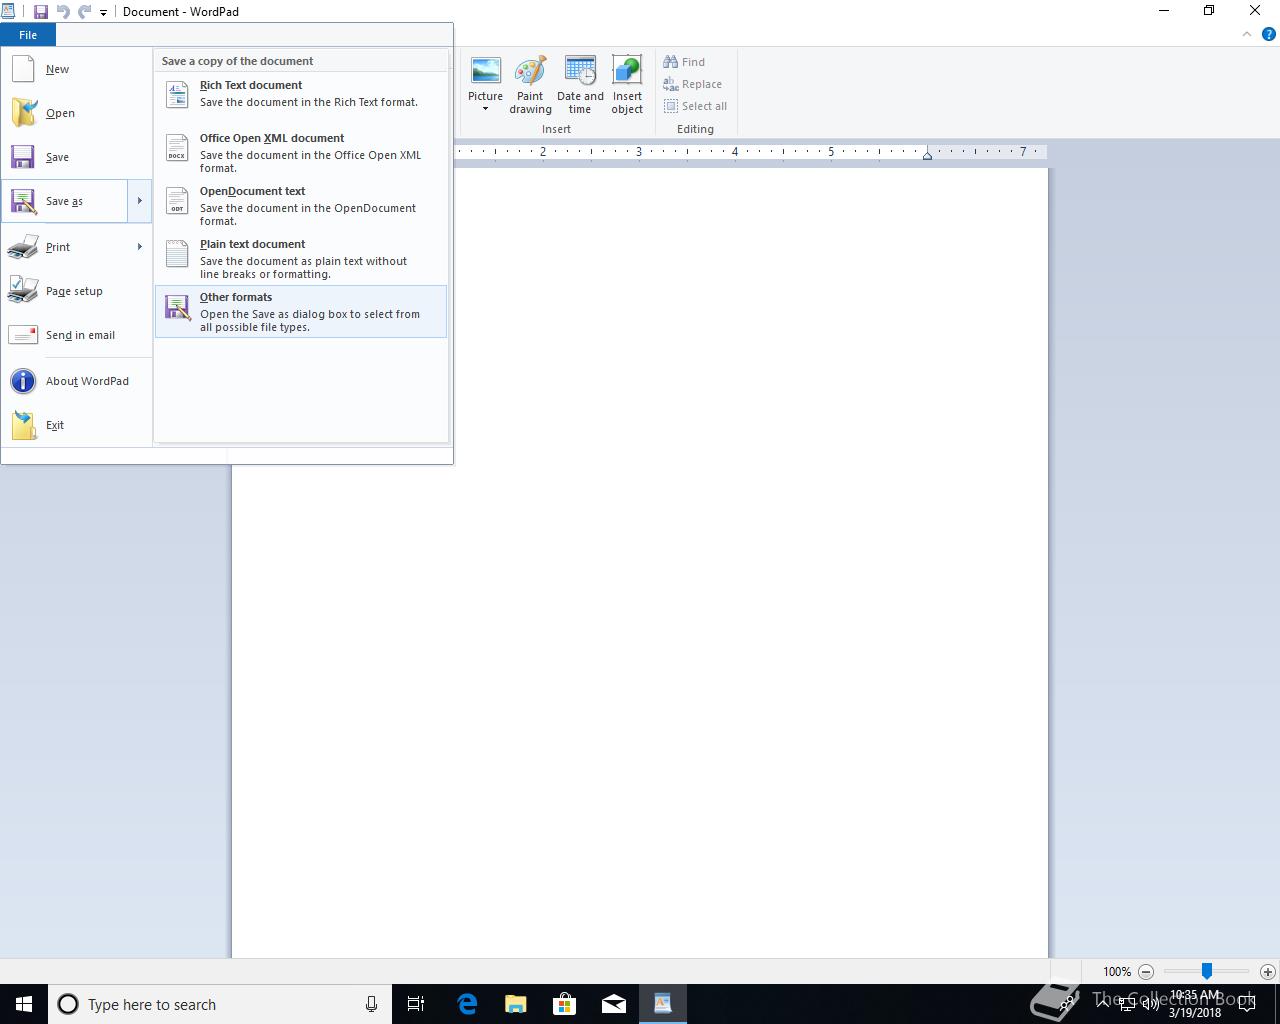Screen dimensions: 1280x1024
Task: Click the right indent marker on ruler
Action: coord(928,155)
